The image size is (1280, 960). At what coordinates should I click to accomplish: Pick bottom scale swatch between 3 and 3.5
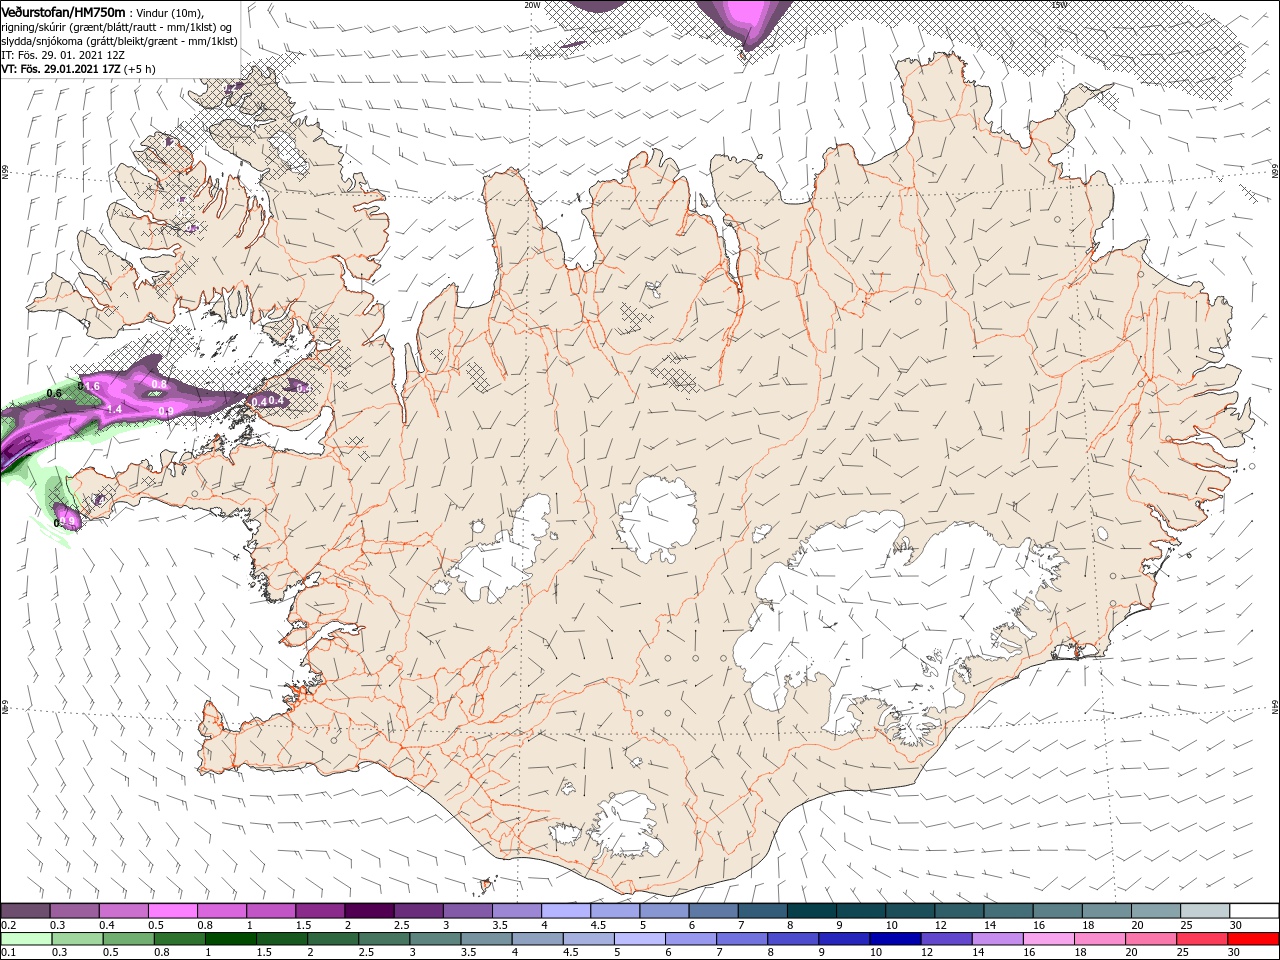[x=435, y=939]
